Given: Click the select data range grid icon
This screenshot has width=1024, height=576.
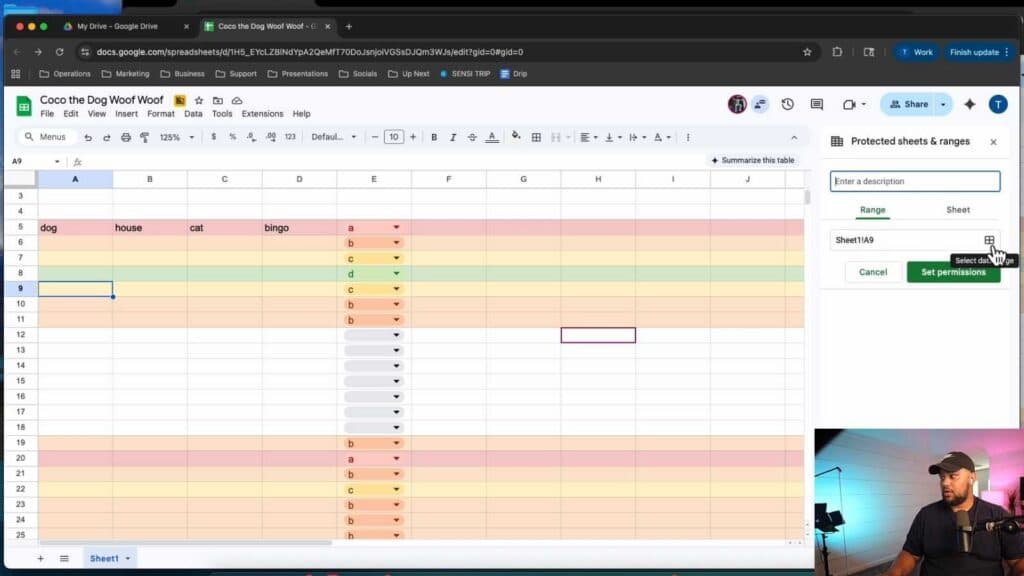Looking at the screenshot, I should point(989,240).
